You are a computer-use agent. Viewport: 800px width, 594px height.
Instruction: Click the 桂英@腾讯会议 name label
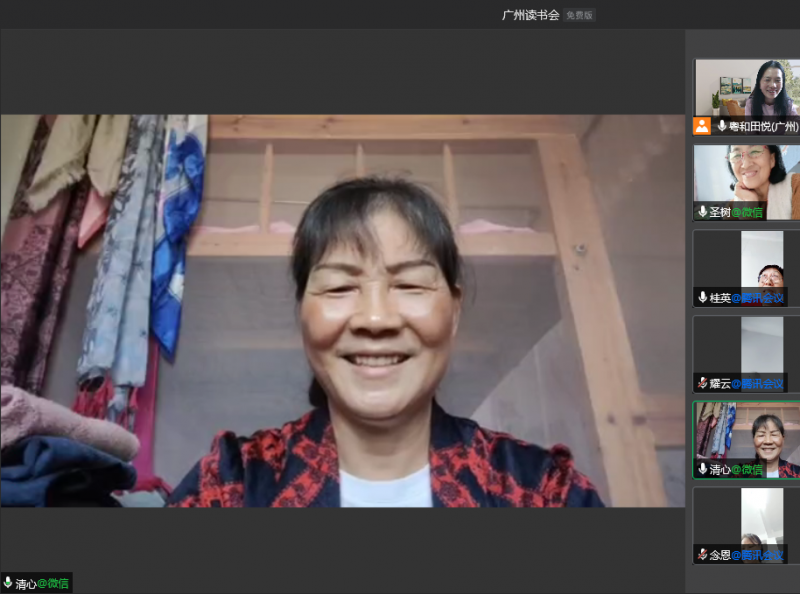[x=747, y=298]
